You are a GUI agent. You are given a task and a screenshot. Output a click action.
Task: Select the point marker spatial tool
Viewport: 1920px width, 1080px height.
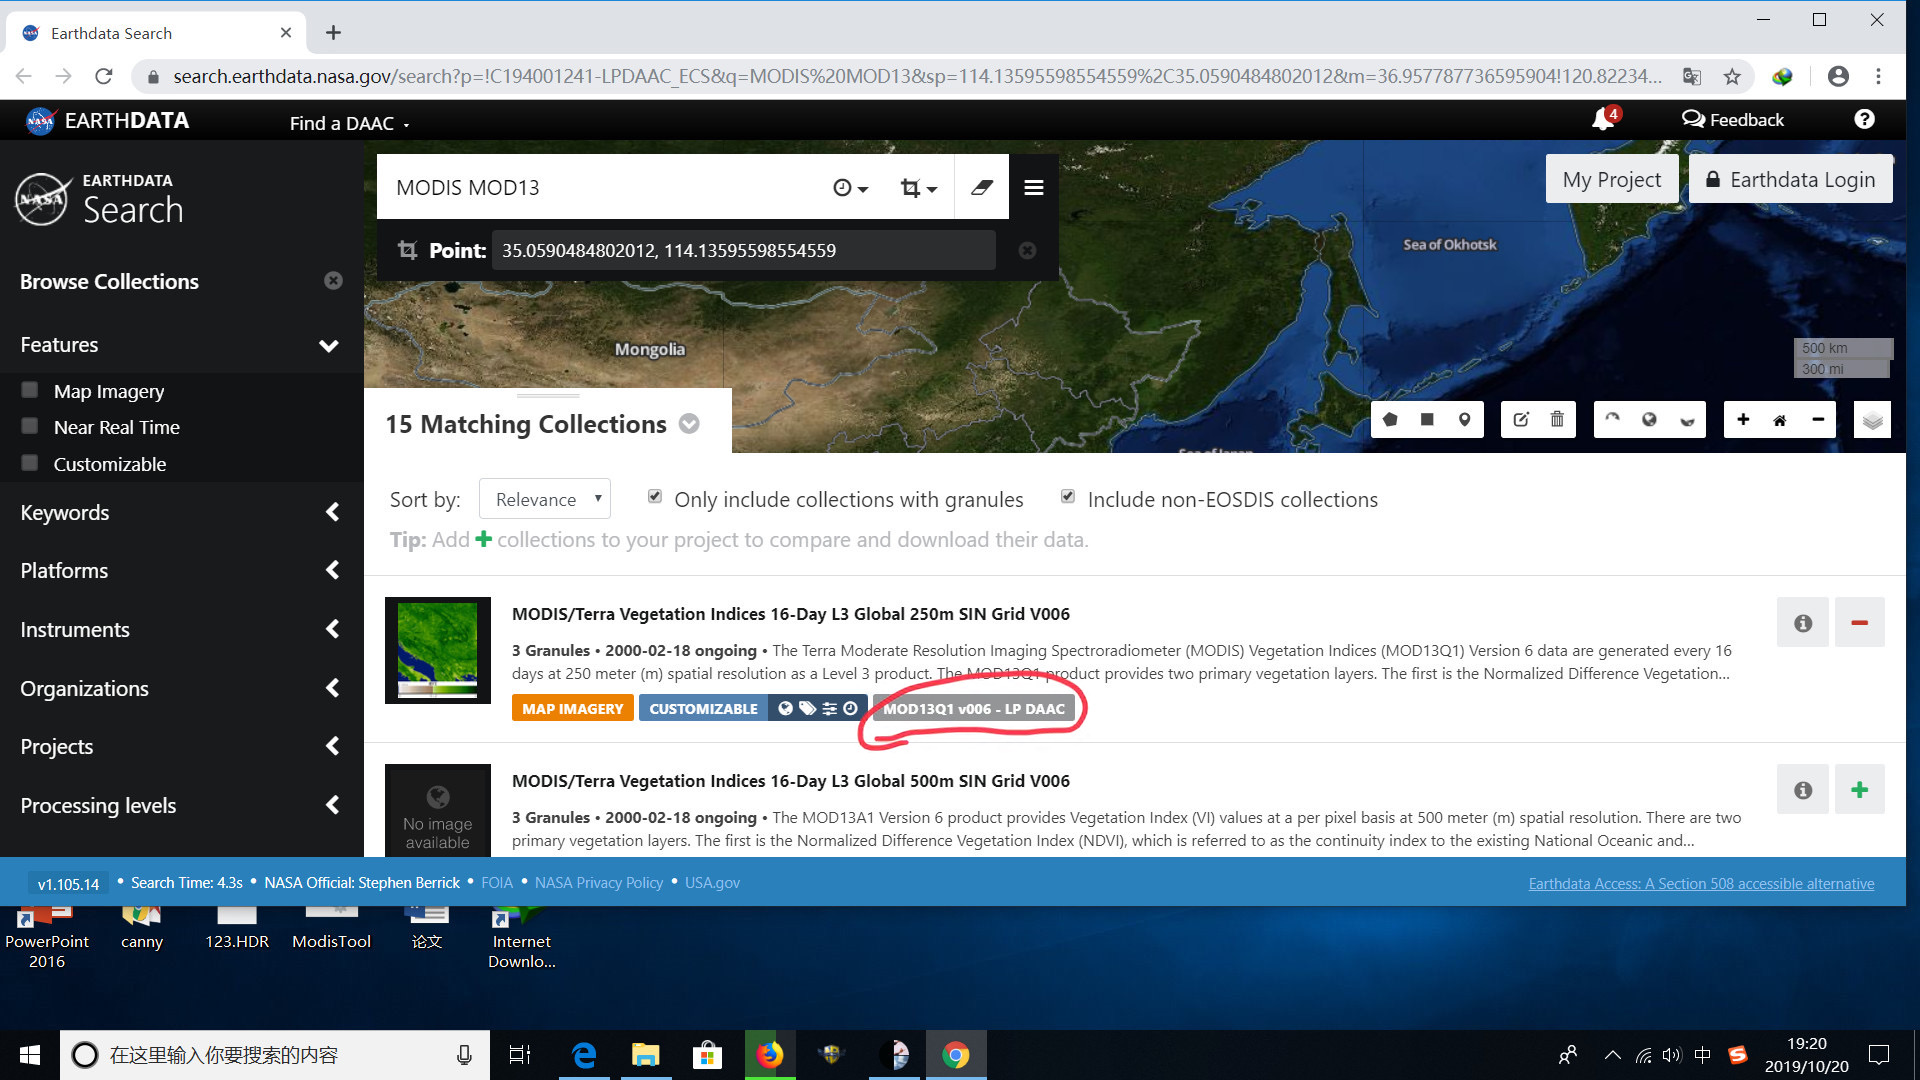tap(1464, 419)
